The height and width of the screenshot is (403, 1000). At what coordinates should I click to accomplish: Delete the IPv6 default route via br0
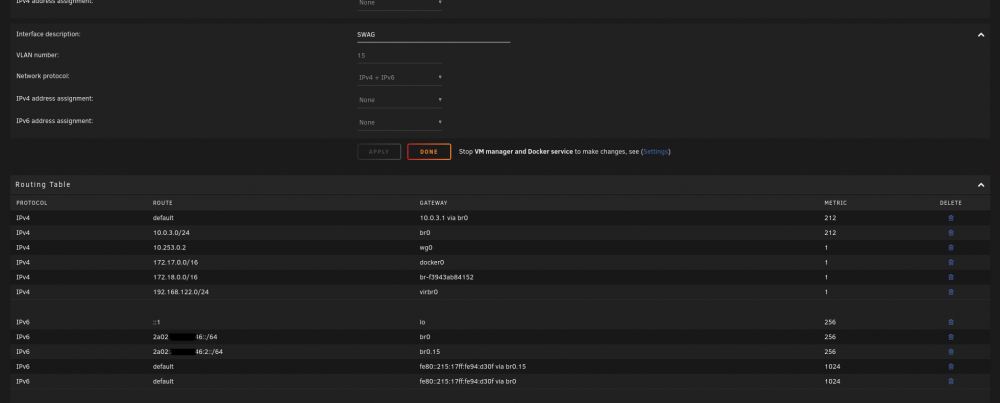pos(951,381)
